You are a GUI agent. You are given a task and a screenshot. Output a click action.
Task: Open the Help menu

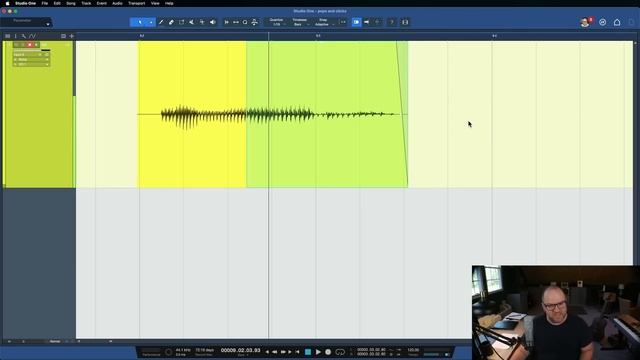click(169, 3)
